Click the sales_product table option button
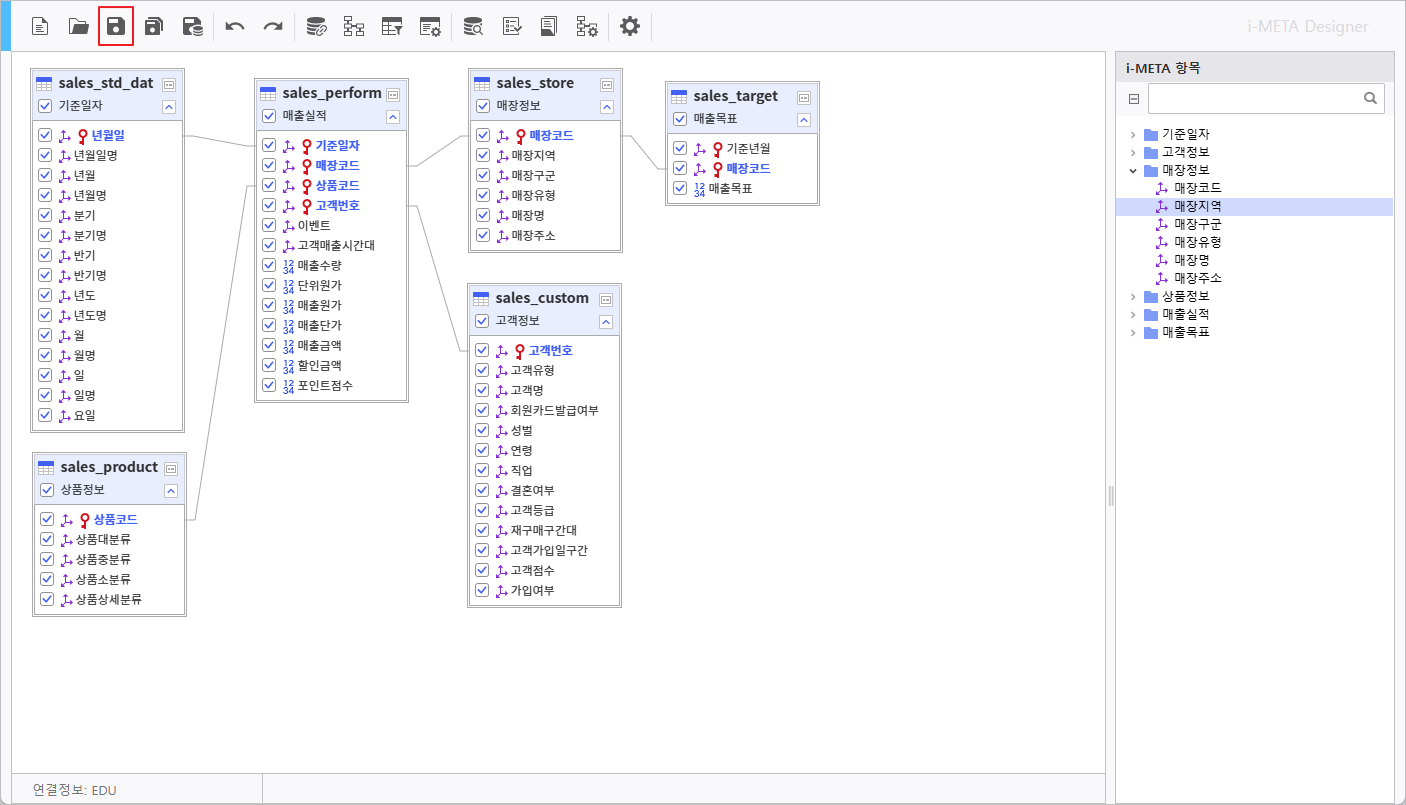 tap(171, 468)
